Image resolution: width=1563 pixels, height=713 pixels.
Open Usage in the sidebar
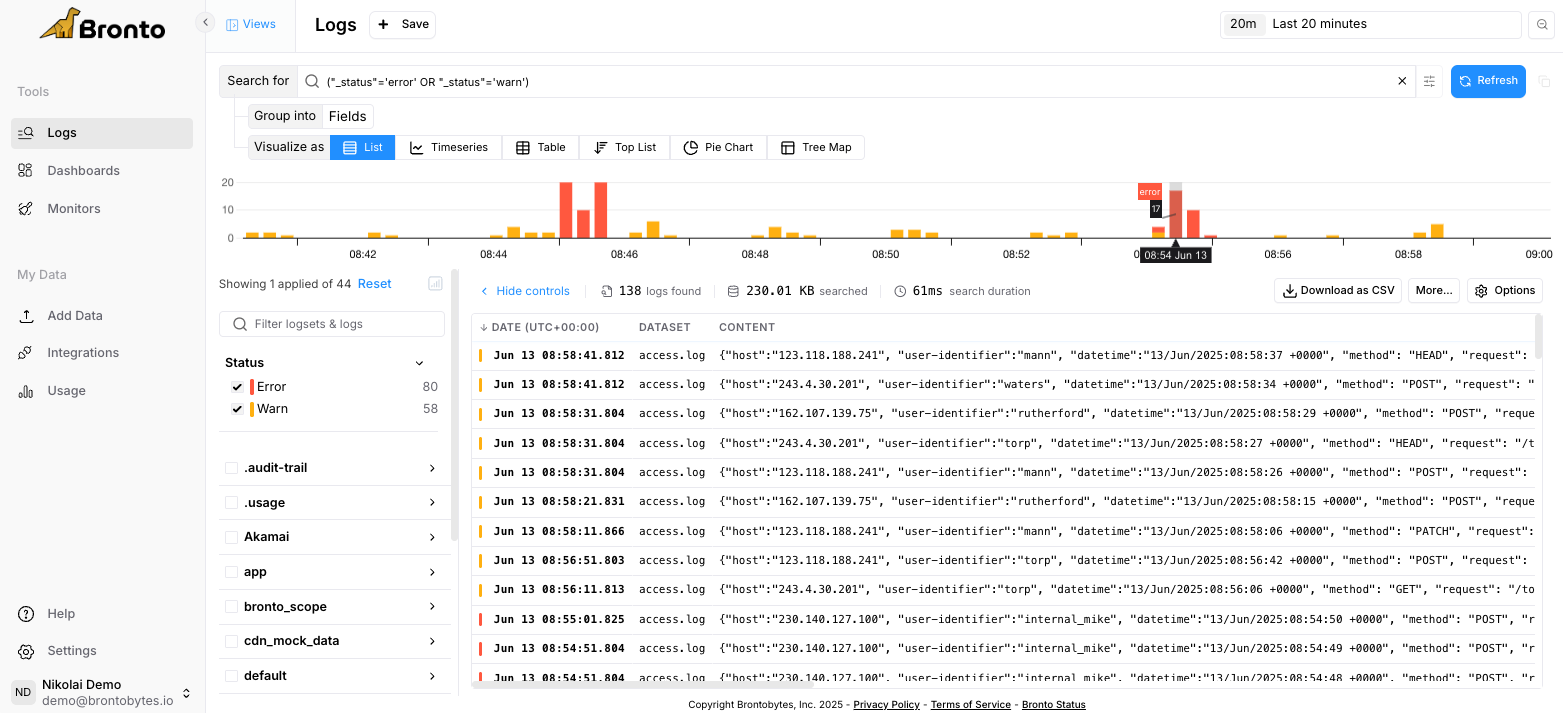coord(102,391)
